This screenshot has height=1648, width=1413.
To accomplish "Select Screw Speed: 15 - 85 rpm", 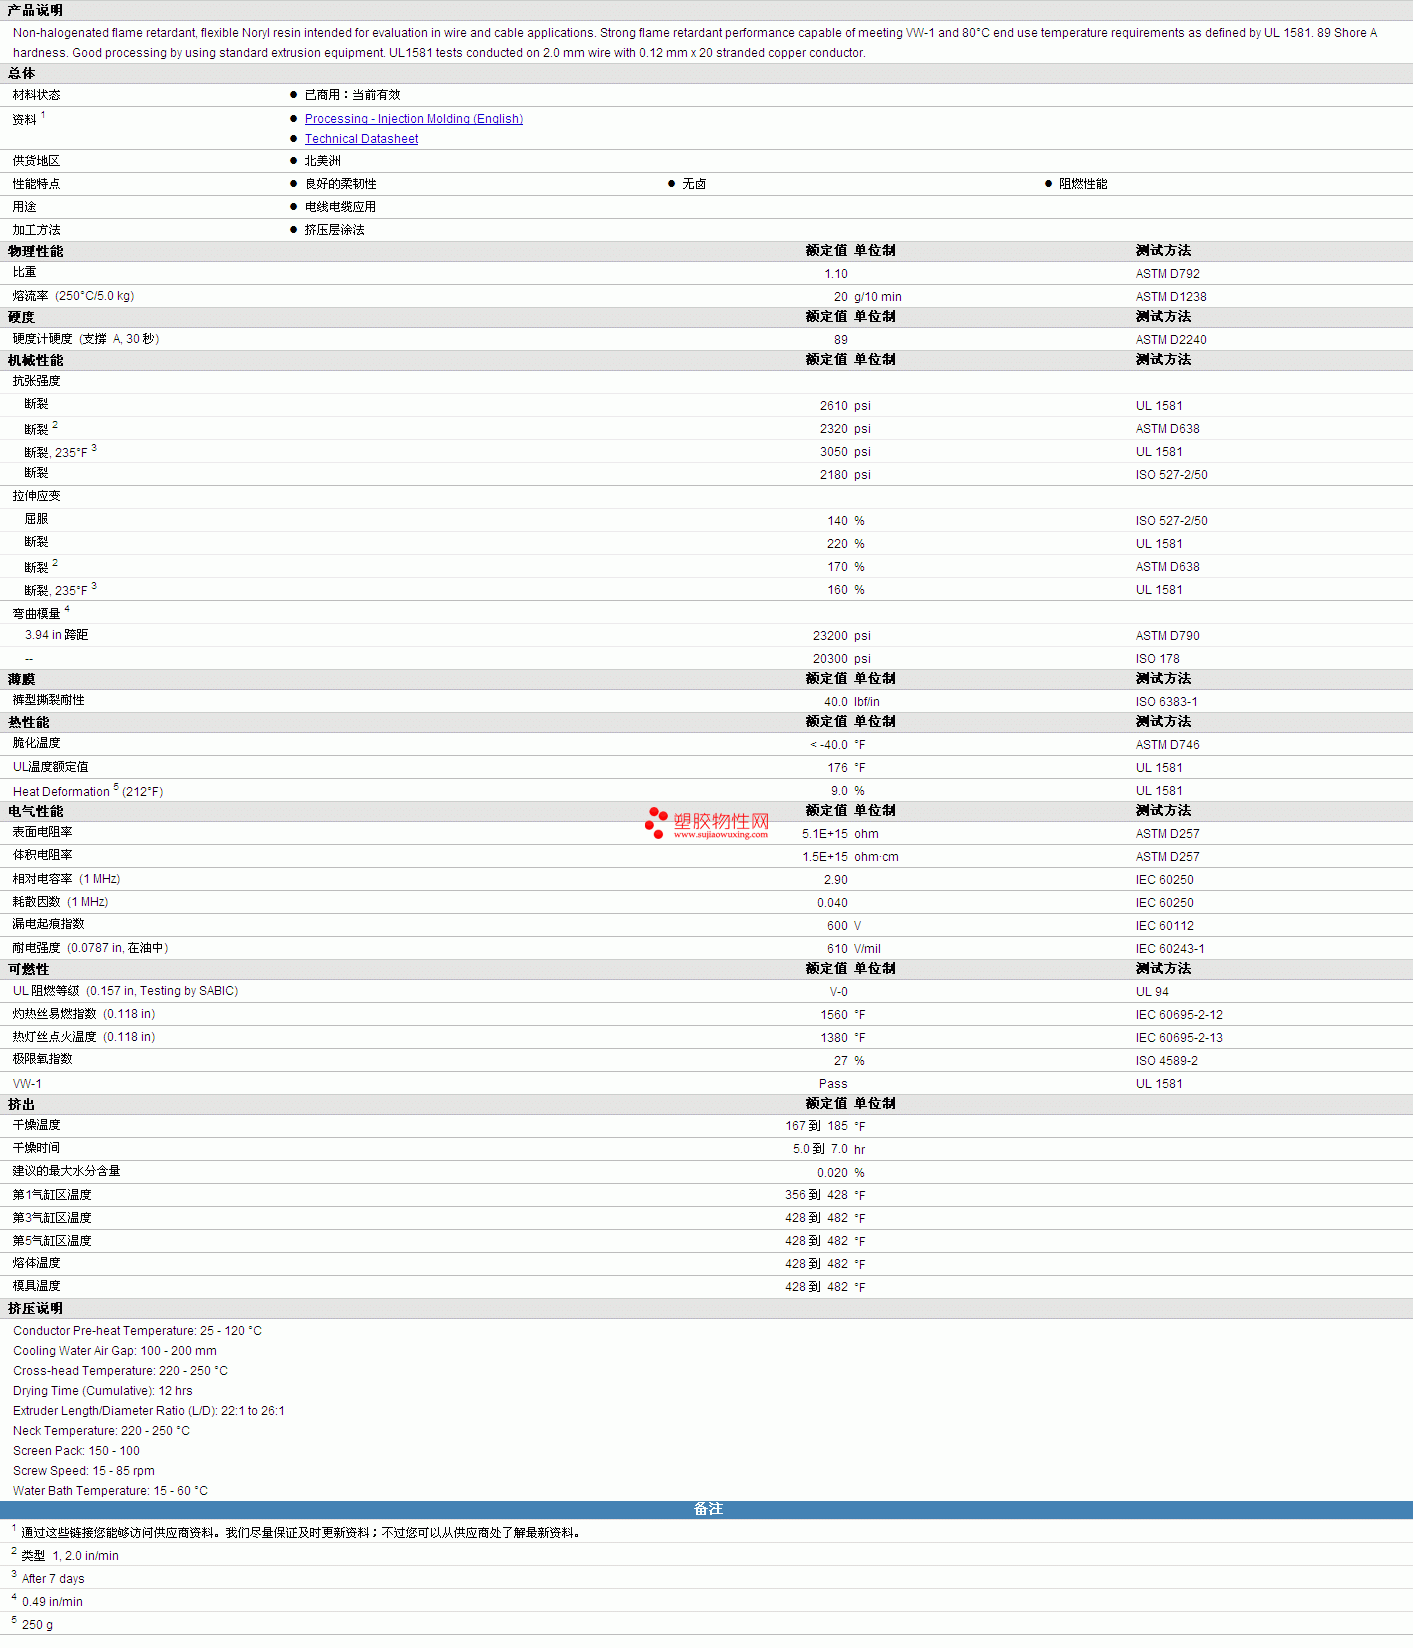I will click(84, 1471).
